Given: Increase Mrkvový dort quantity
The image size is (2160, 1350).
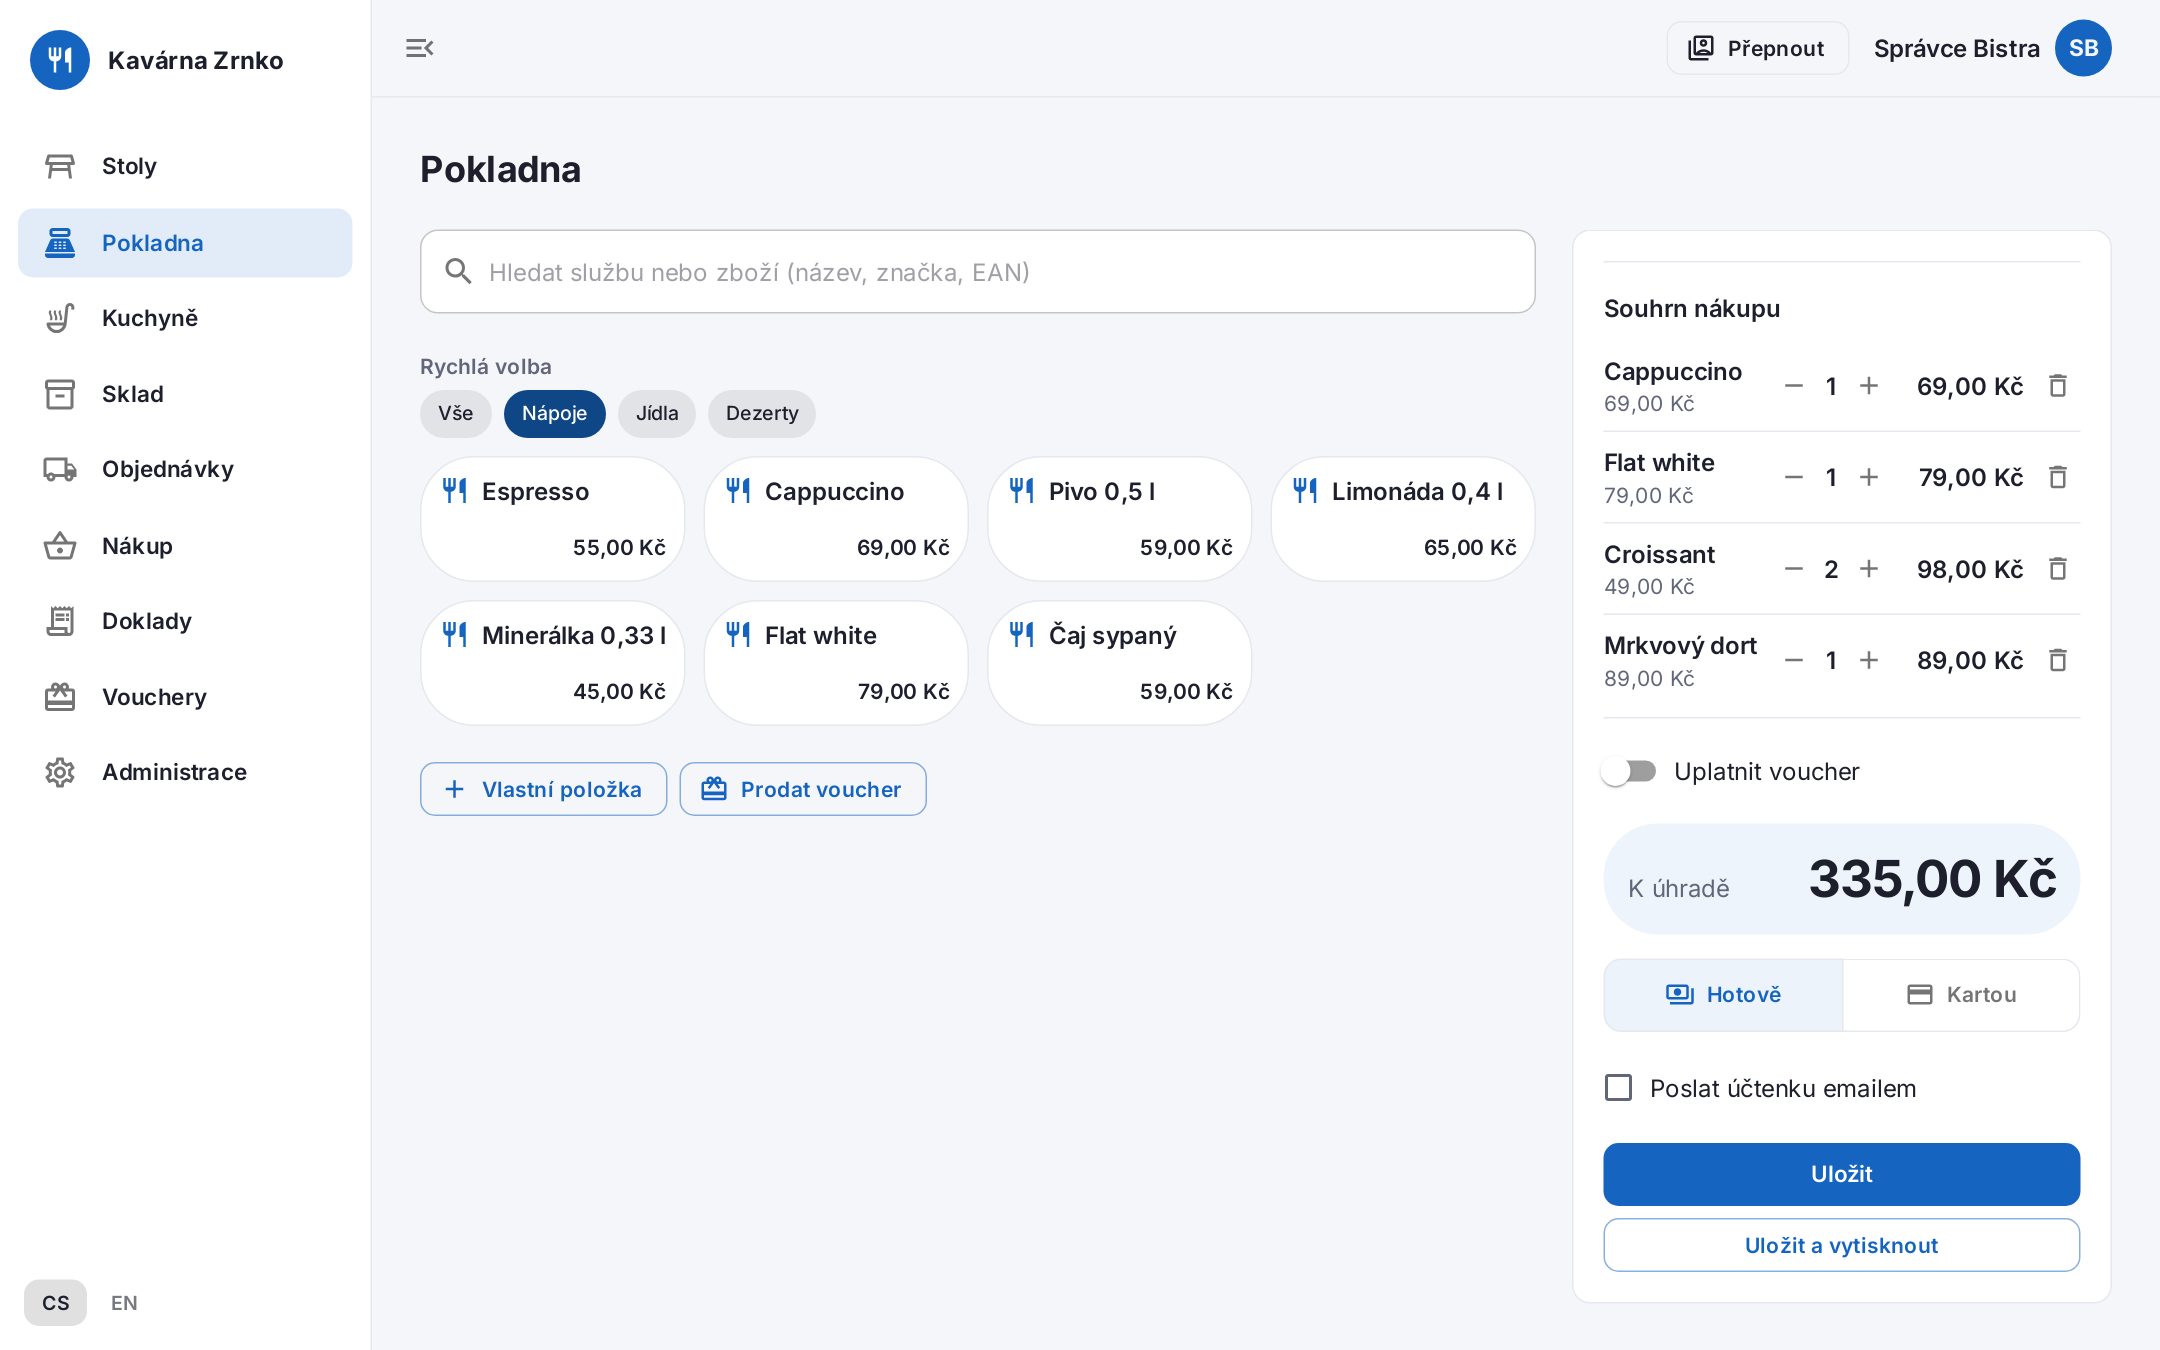Looking at the screenshot, I should (x=1868, y=660).
